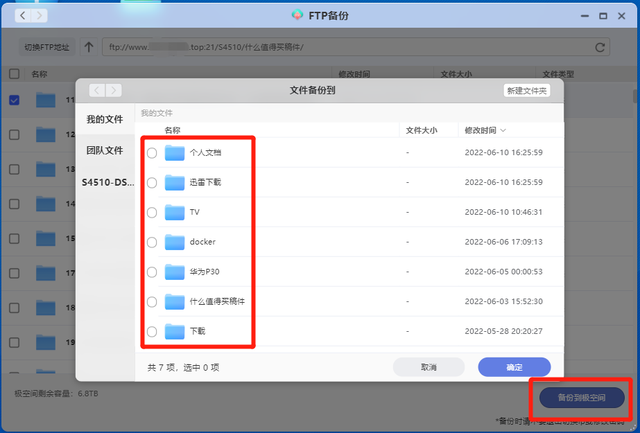Click the 个人文档 folder name
This screenshot has height=433, width=640.
tap(205, 153)
